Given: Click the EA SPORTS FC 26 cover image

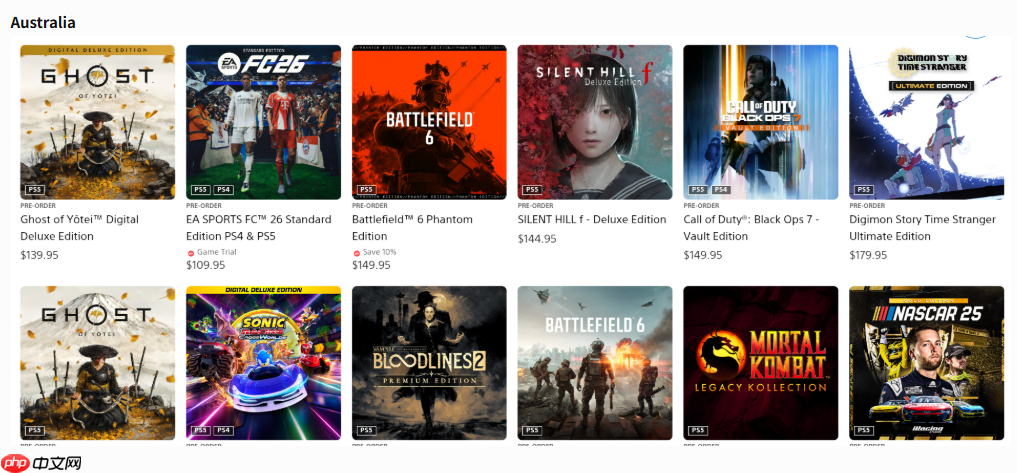Looking at the screenshot, I should [263, 122].
